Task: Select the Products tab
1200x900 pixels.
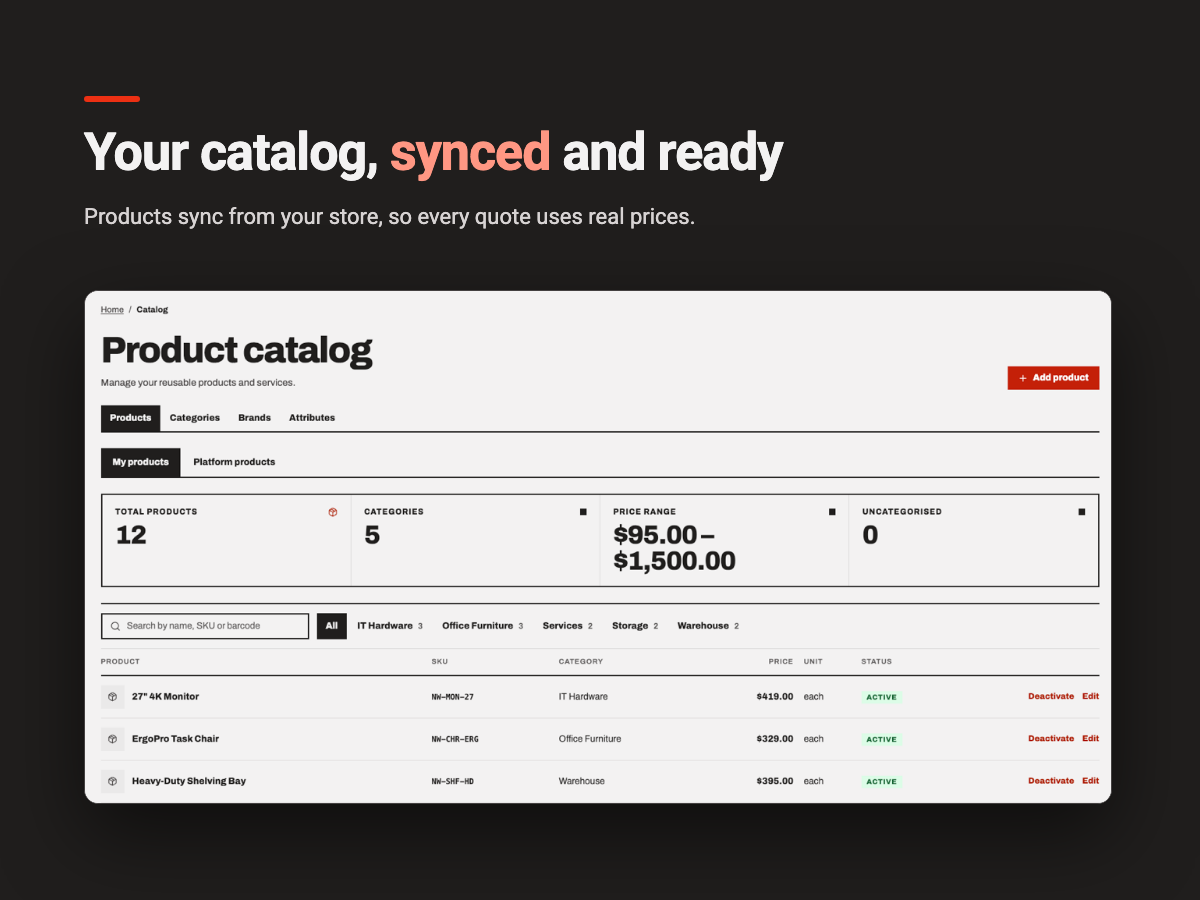Action: [131, 418]
